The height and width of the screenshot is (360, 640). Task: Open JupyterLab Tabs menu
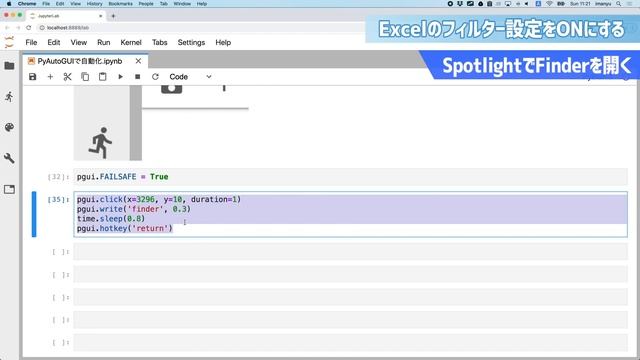pos(160,42)
